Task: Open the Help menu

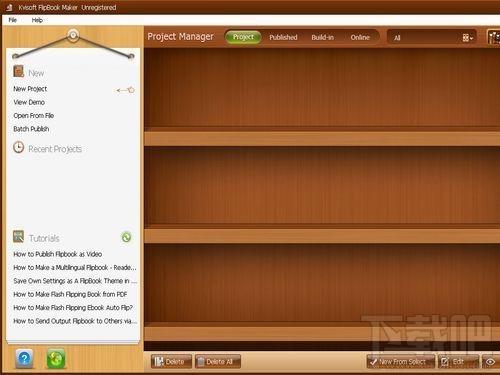Action: click(37, 20)
